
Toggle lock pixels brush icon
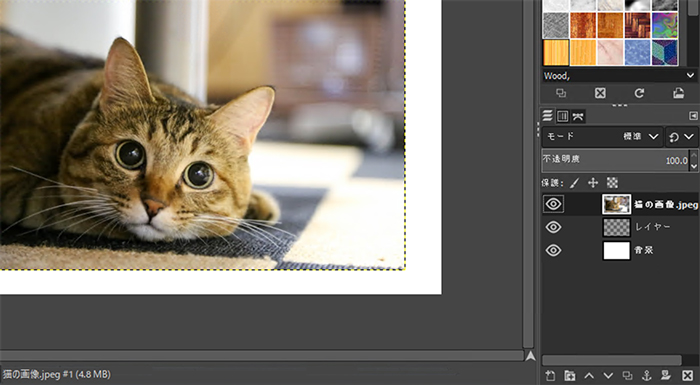point(574,183)
